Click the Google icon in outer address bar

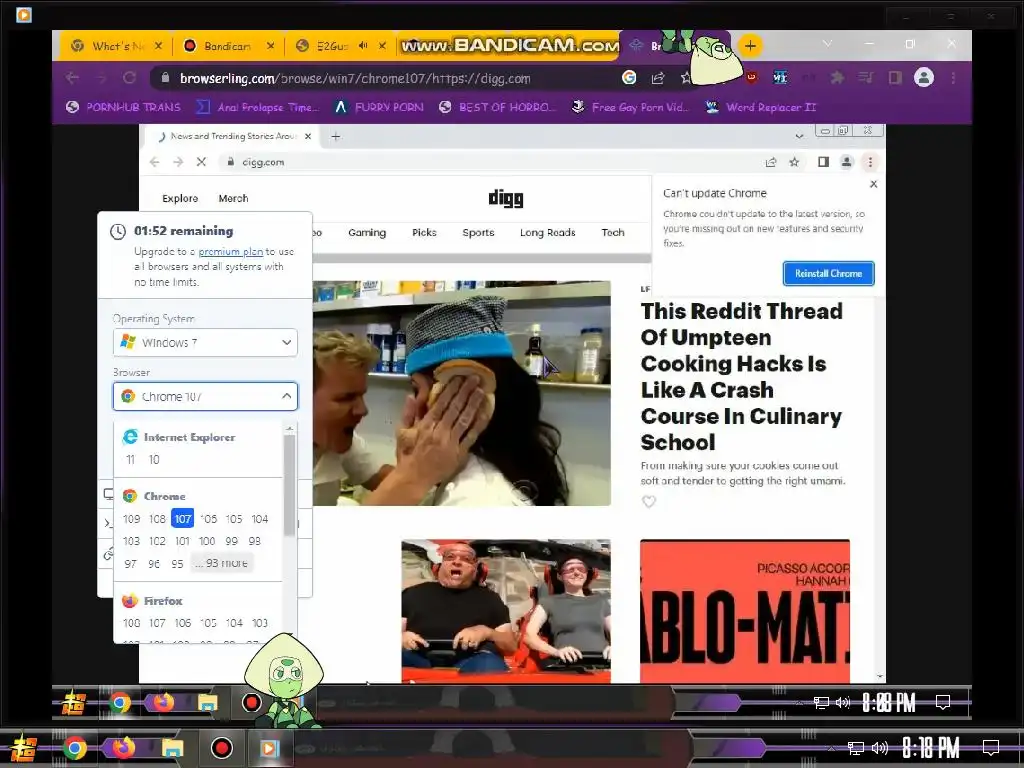pyautogui.click(x=629, y=78)
